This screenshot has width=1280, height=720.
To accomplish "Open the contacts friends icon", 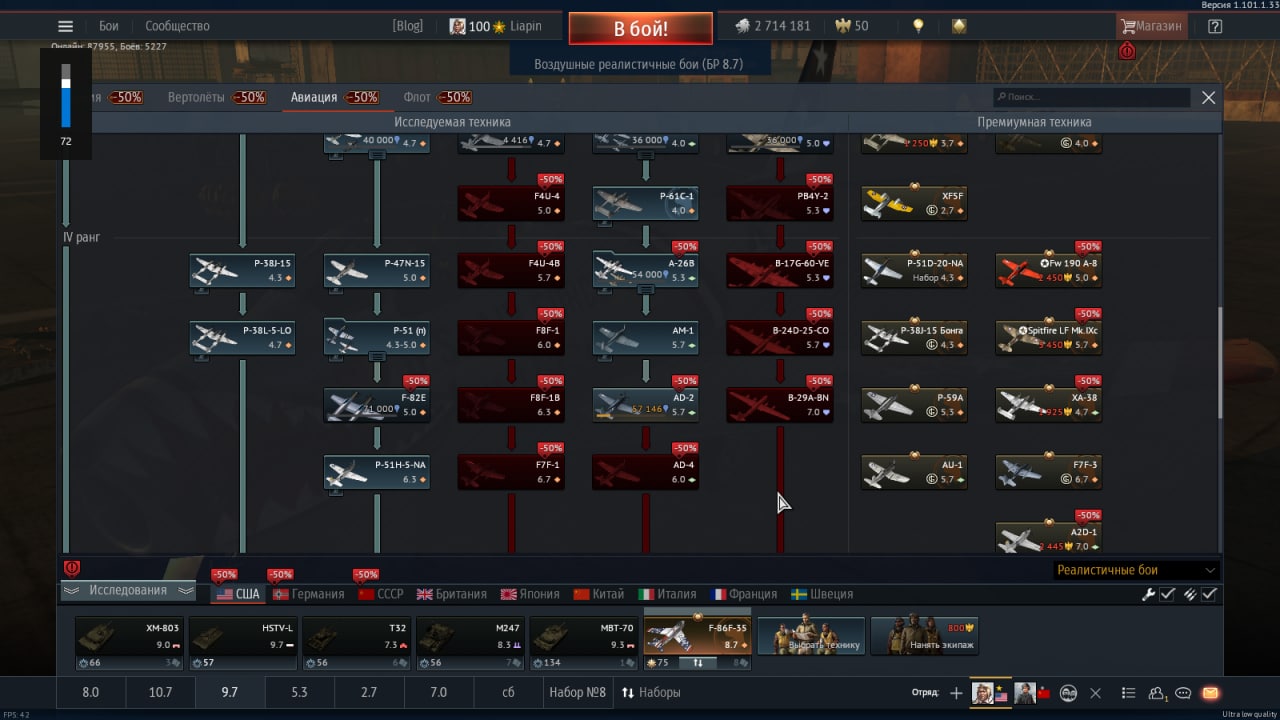I will click(1158, 693).
